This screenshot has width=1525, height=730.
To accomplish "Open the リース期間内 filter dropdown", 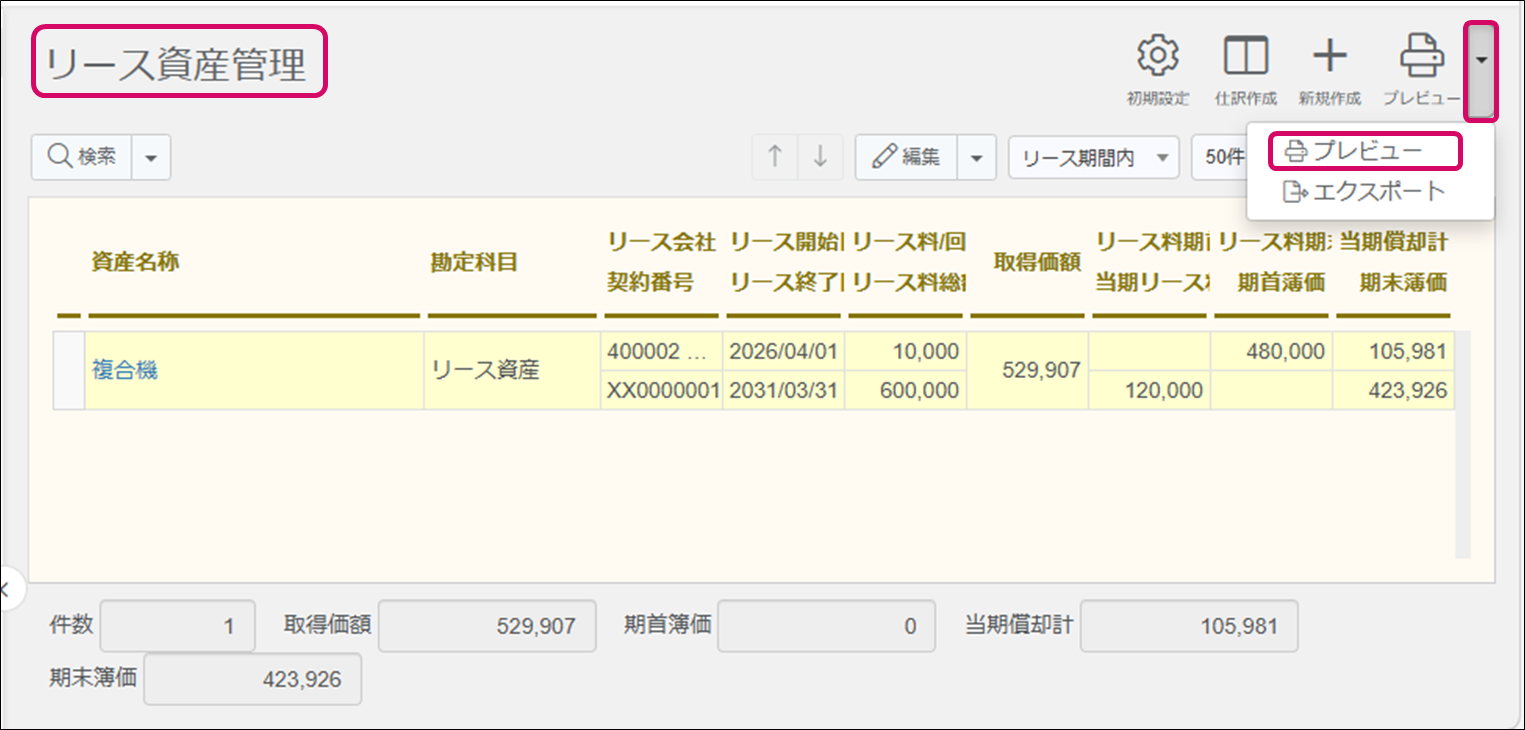I will (1093, 158).
